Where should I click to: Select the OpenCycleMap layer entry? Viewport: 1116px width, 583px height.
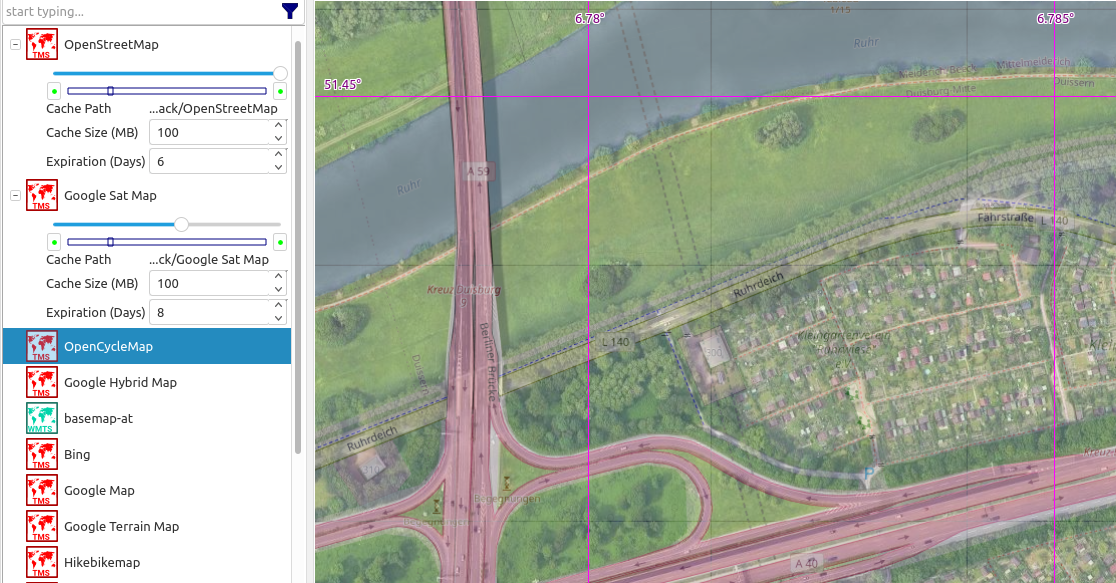(x=108, y=347)
